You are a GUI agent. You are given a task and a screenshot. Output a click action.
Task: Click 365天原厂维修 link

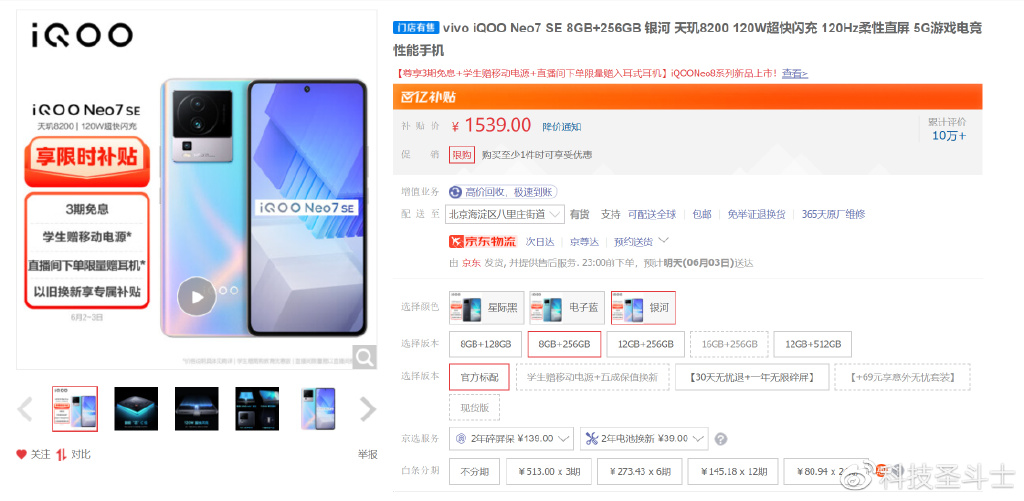coord(833,214)
